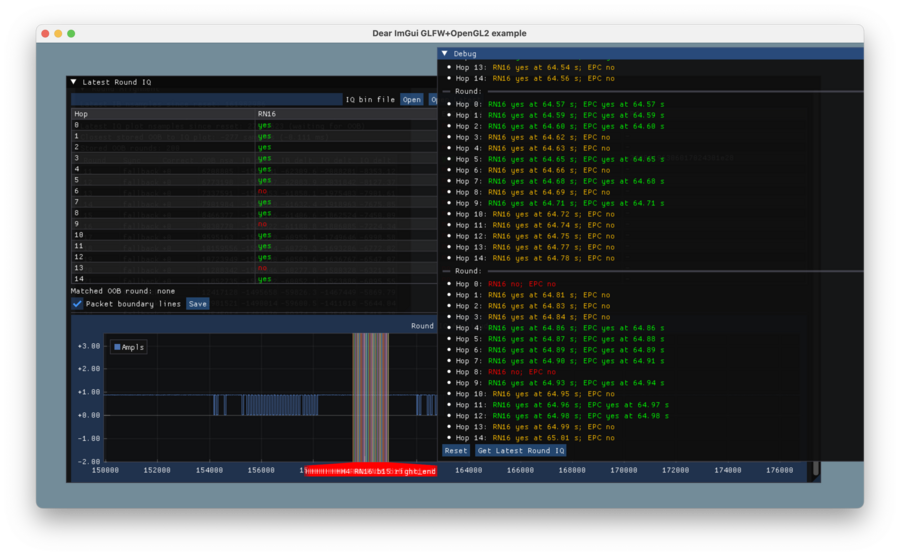Screen dimensions: 900x556
Task: Click the striped packet boundary band in plot
Action: click(370, 397)
